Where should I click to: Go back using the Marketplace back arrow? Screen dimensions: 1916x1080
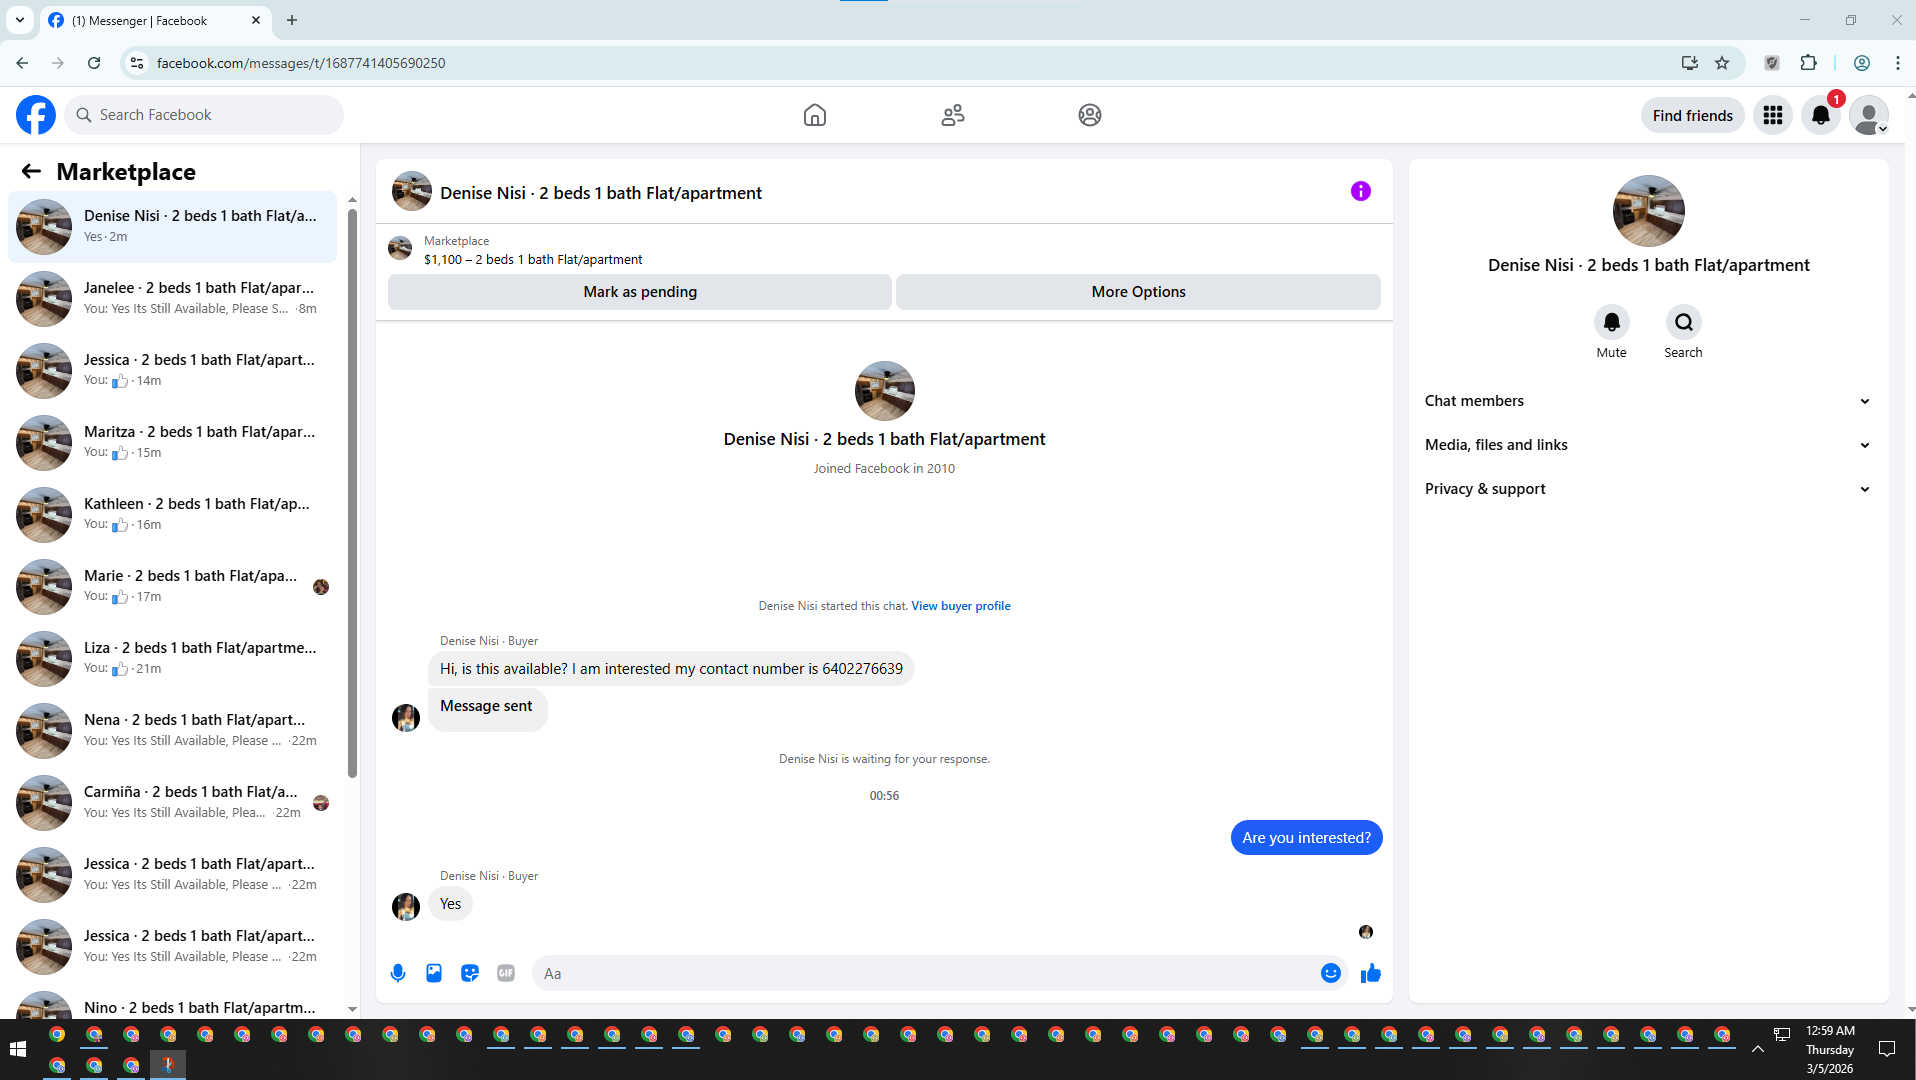(x=31, y=172)
